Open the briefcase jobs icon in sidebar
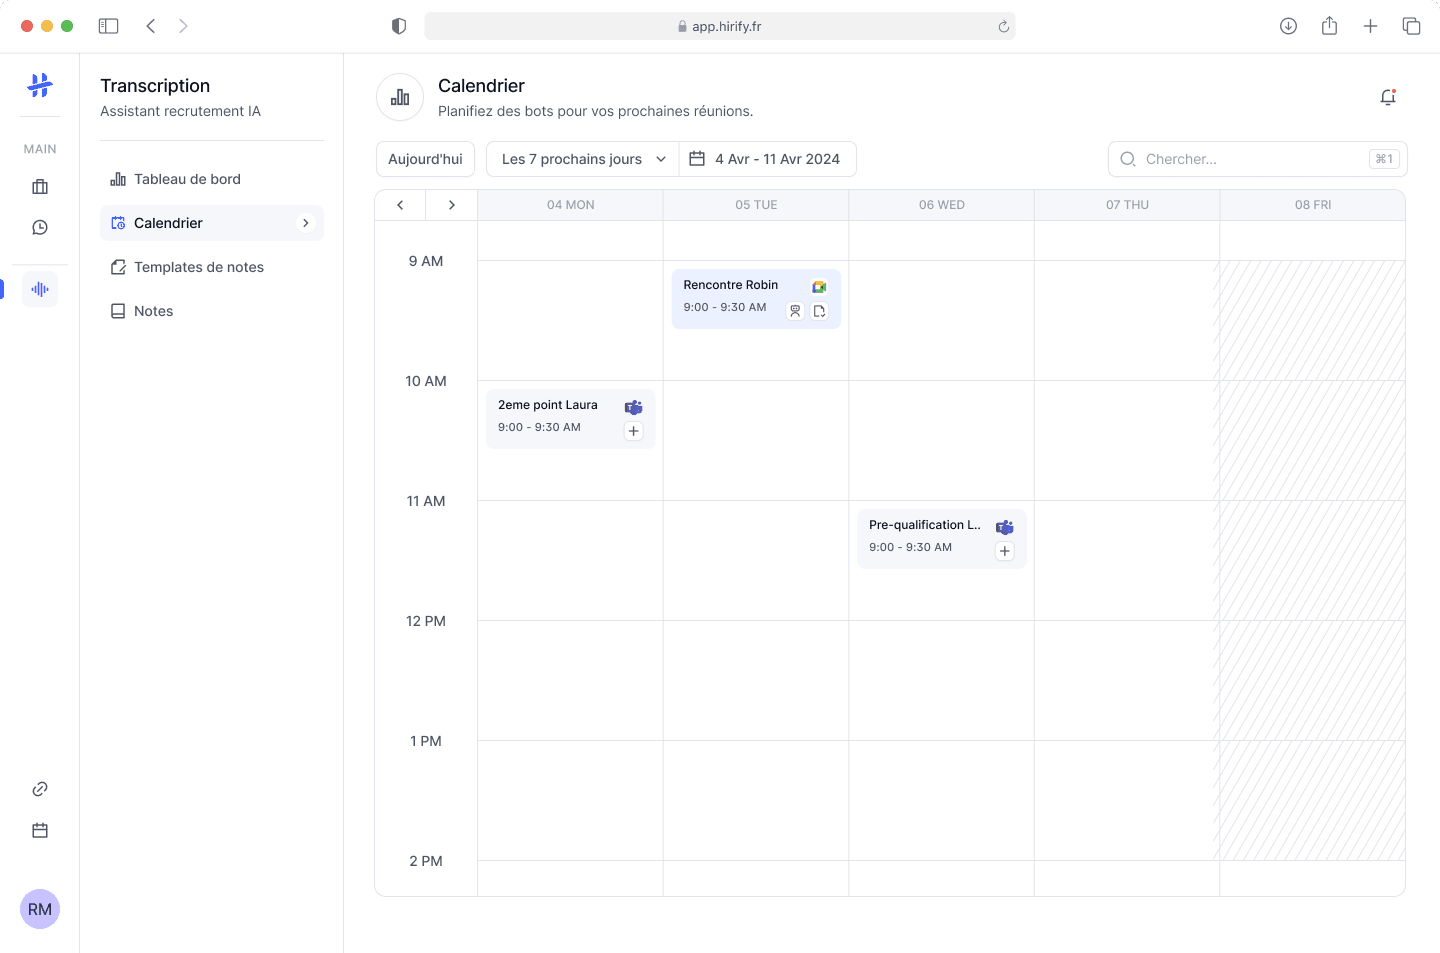This screenshot has height=953, width=1440. point(40,187)
